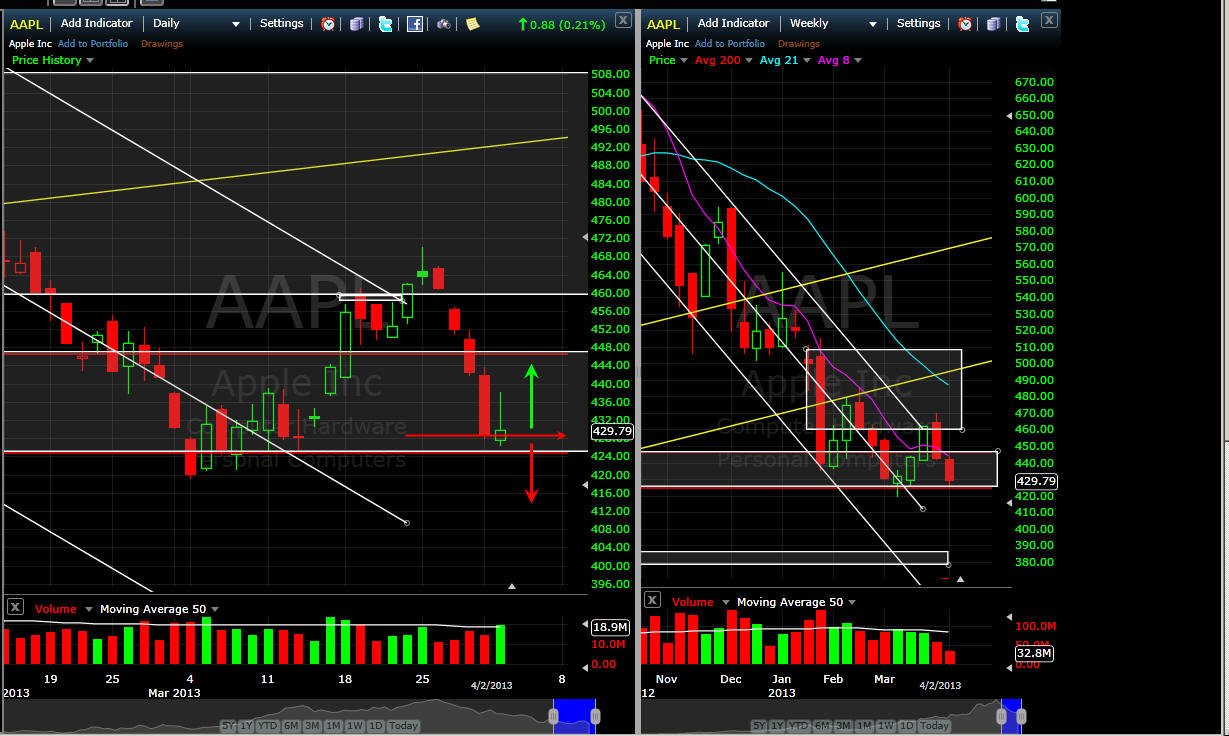Jump to Today in Weekly chart
The width and height of the screenshot is (1229, 736).
pos(934,725)
